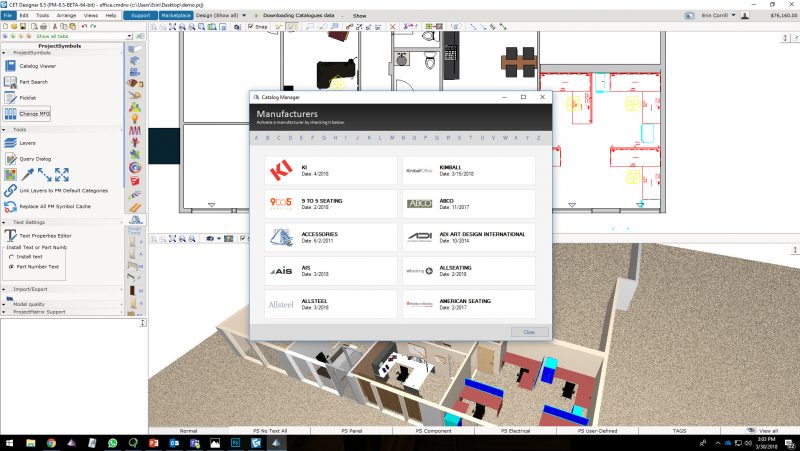
Task: Click Link Layers to PM Default Categories
Action: [56, 190]
